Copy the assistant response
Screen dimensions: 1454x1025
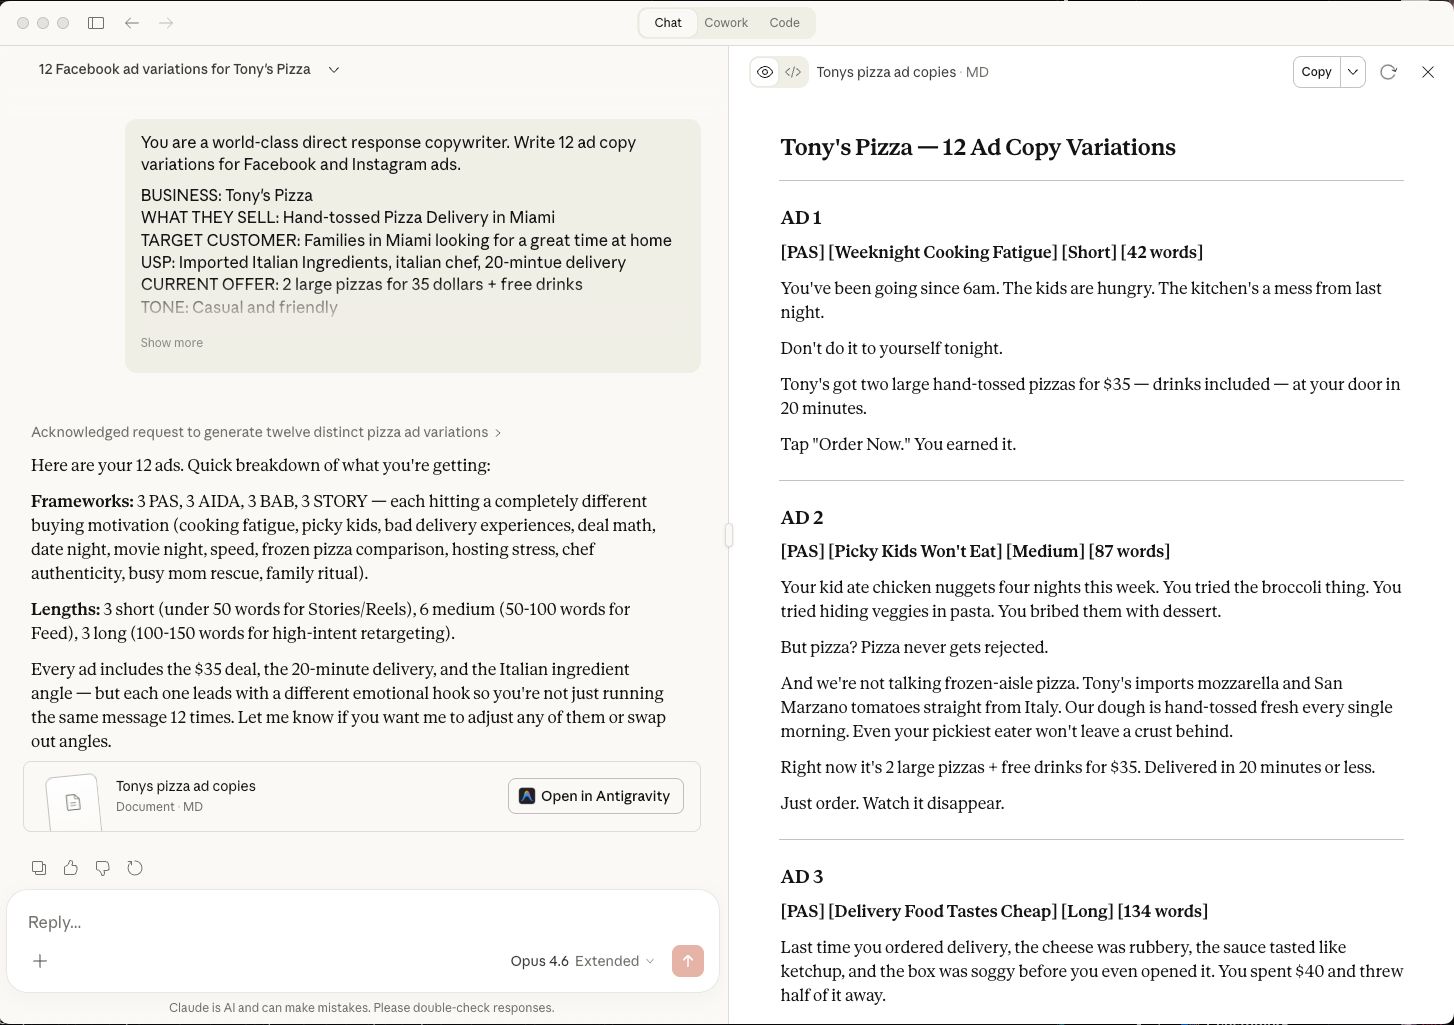point(39,868)
